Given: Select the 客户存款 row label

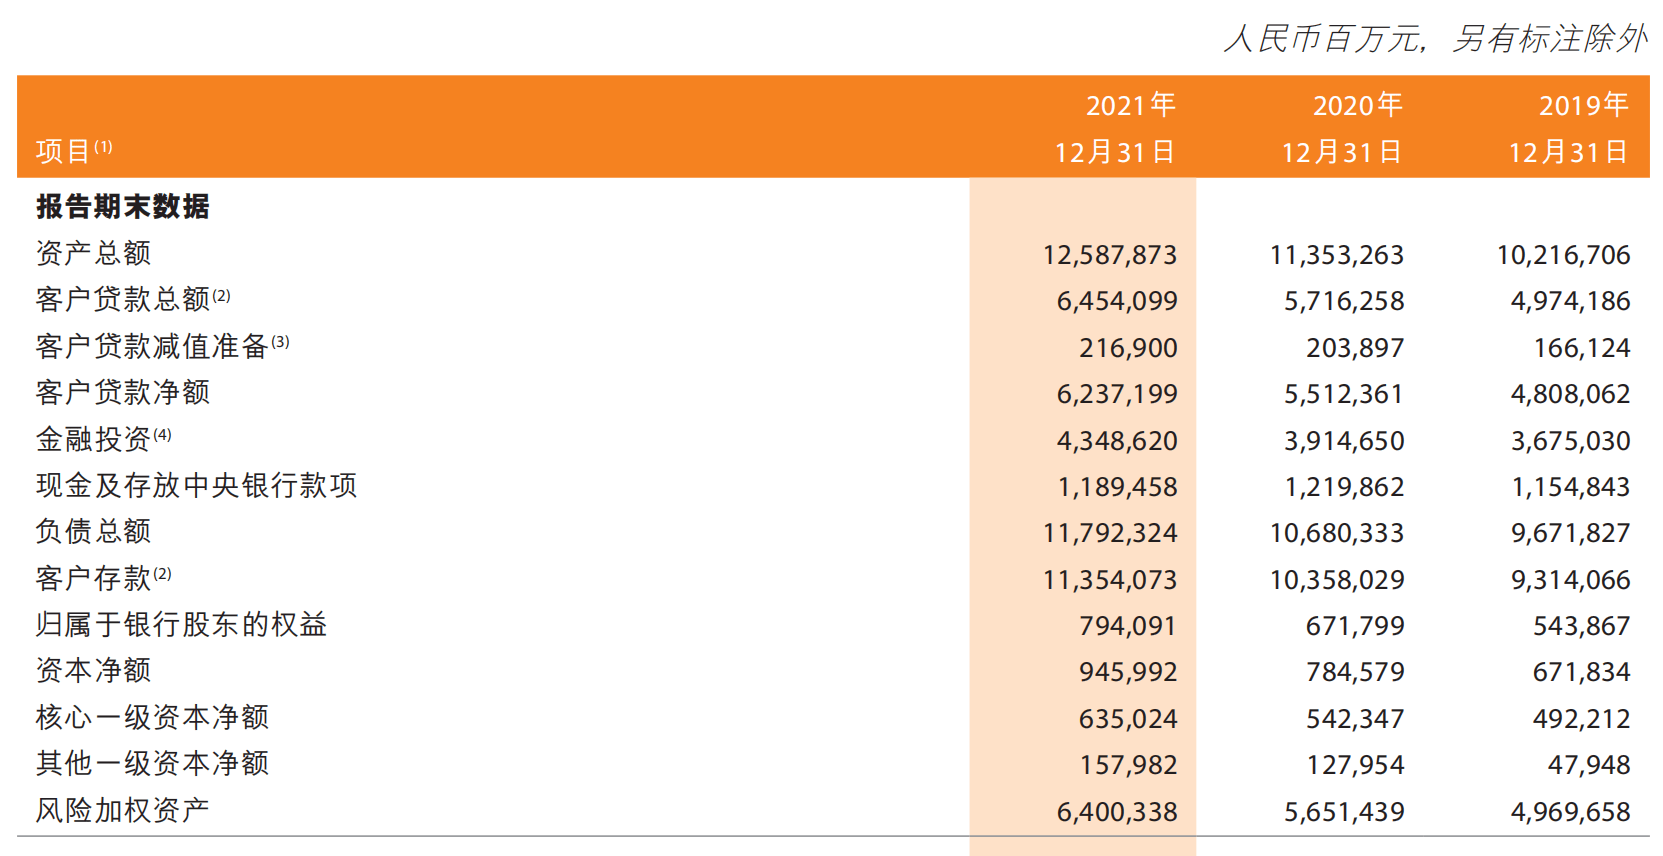Looking at the screenshot, I should (x=104, y=578).
